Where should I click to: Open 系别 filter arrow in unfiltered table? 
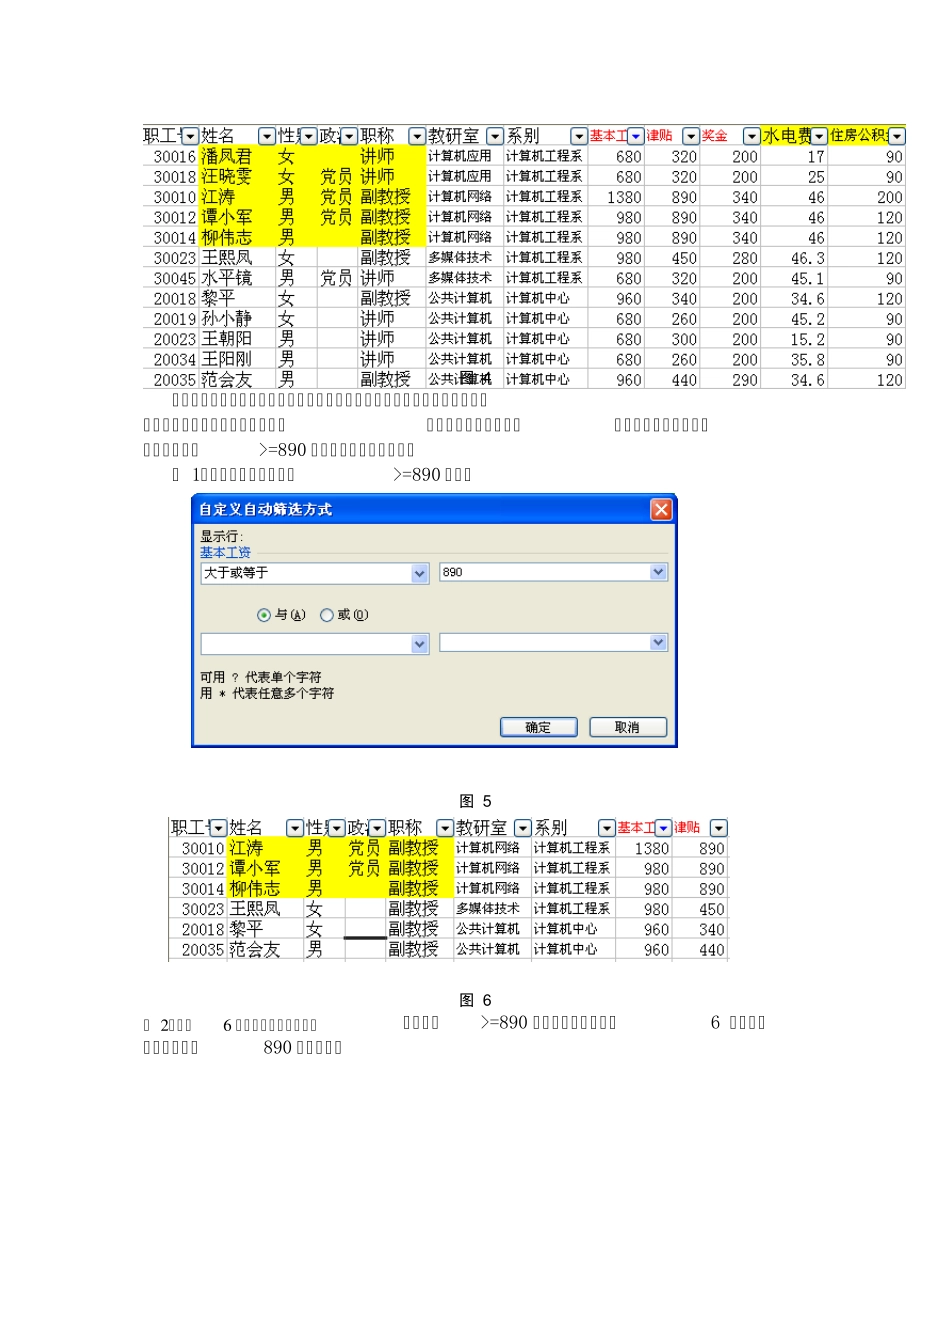579,136
